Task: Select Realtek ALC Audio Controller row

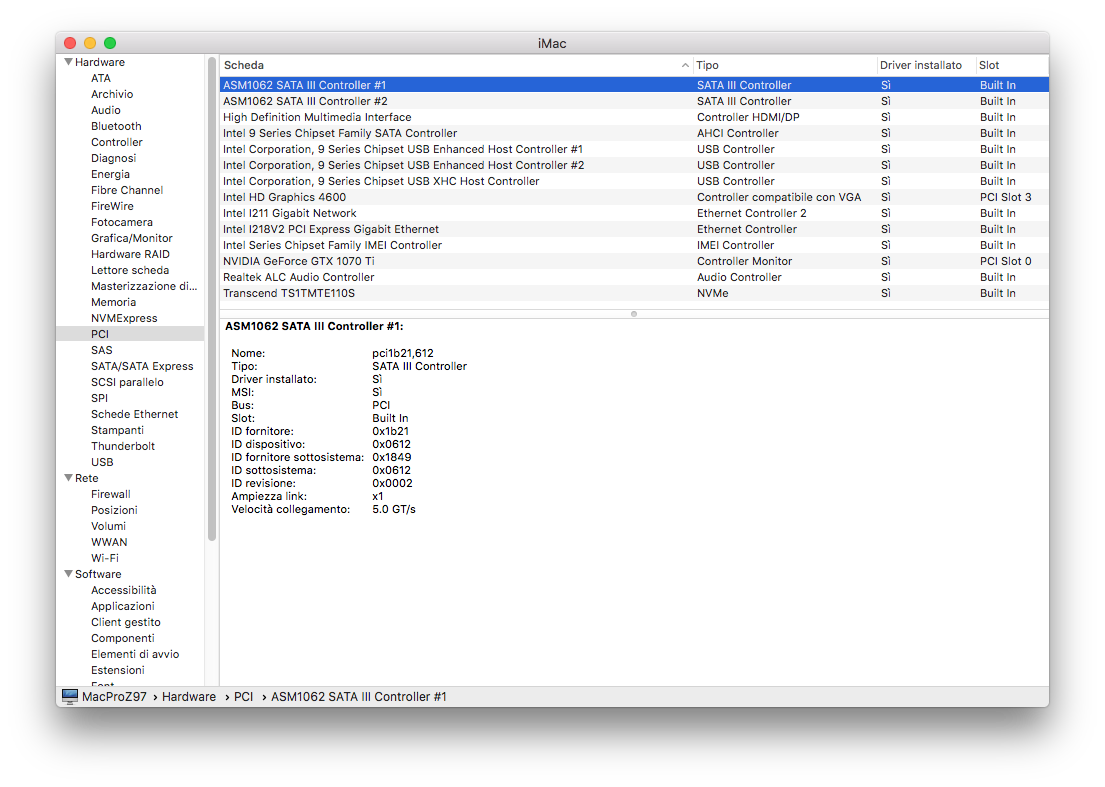Action: tap(634, 278)
